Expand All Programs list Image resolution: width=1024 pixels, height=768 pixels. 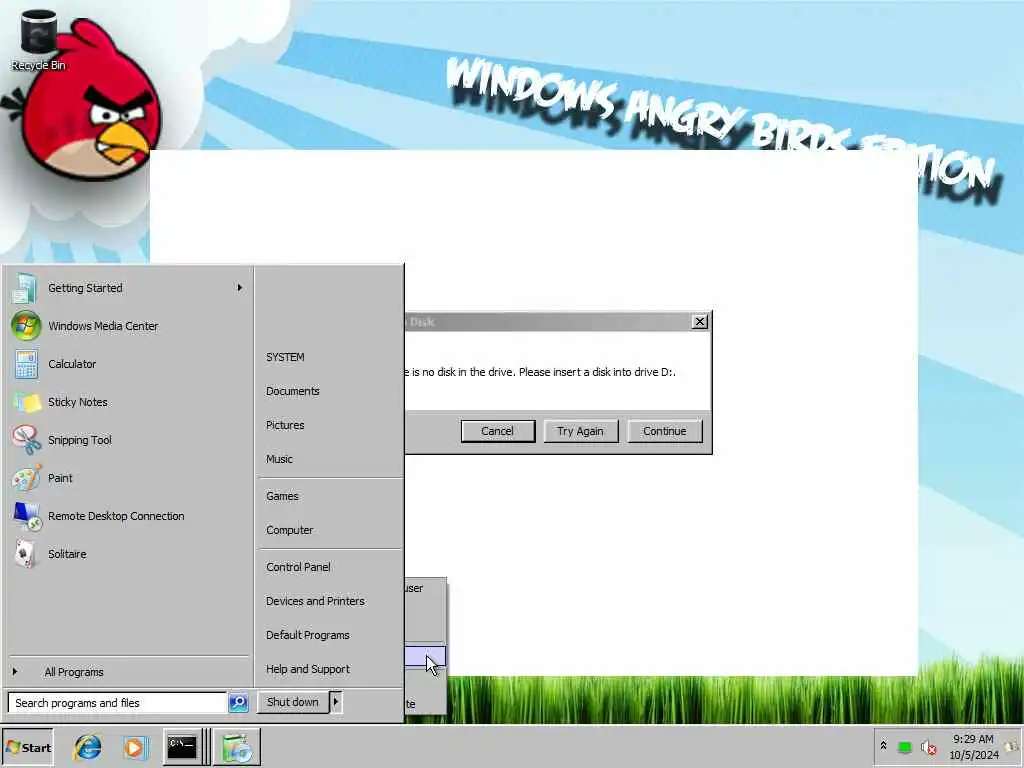(x=127, y=672)
